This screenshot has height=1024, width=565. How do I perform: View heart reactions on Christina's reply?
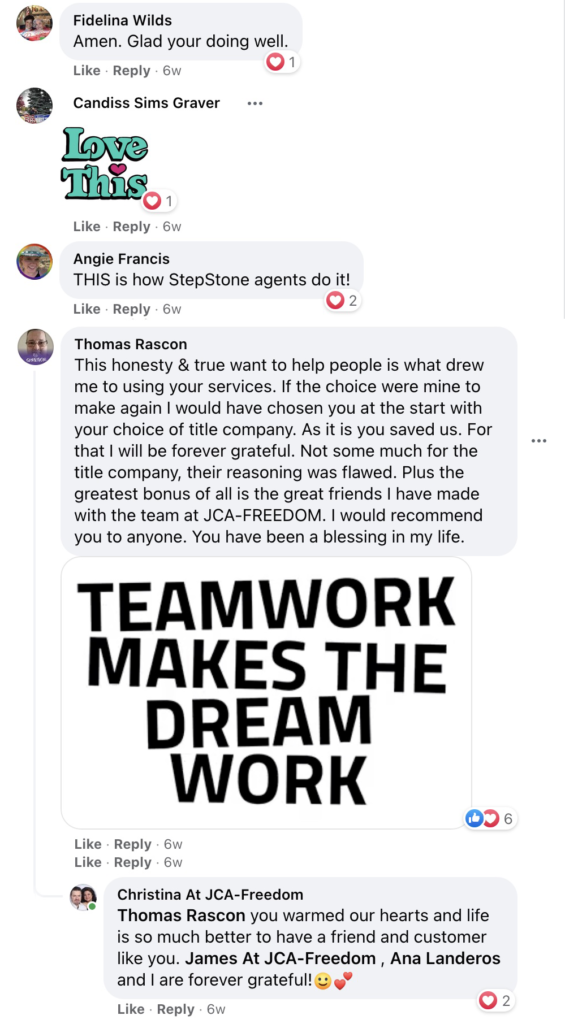(495, 1000)
